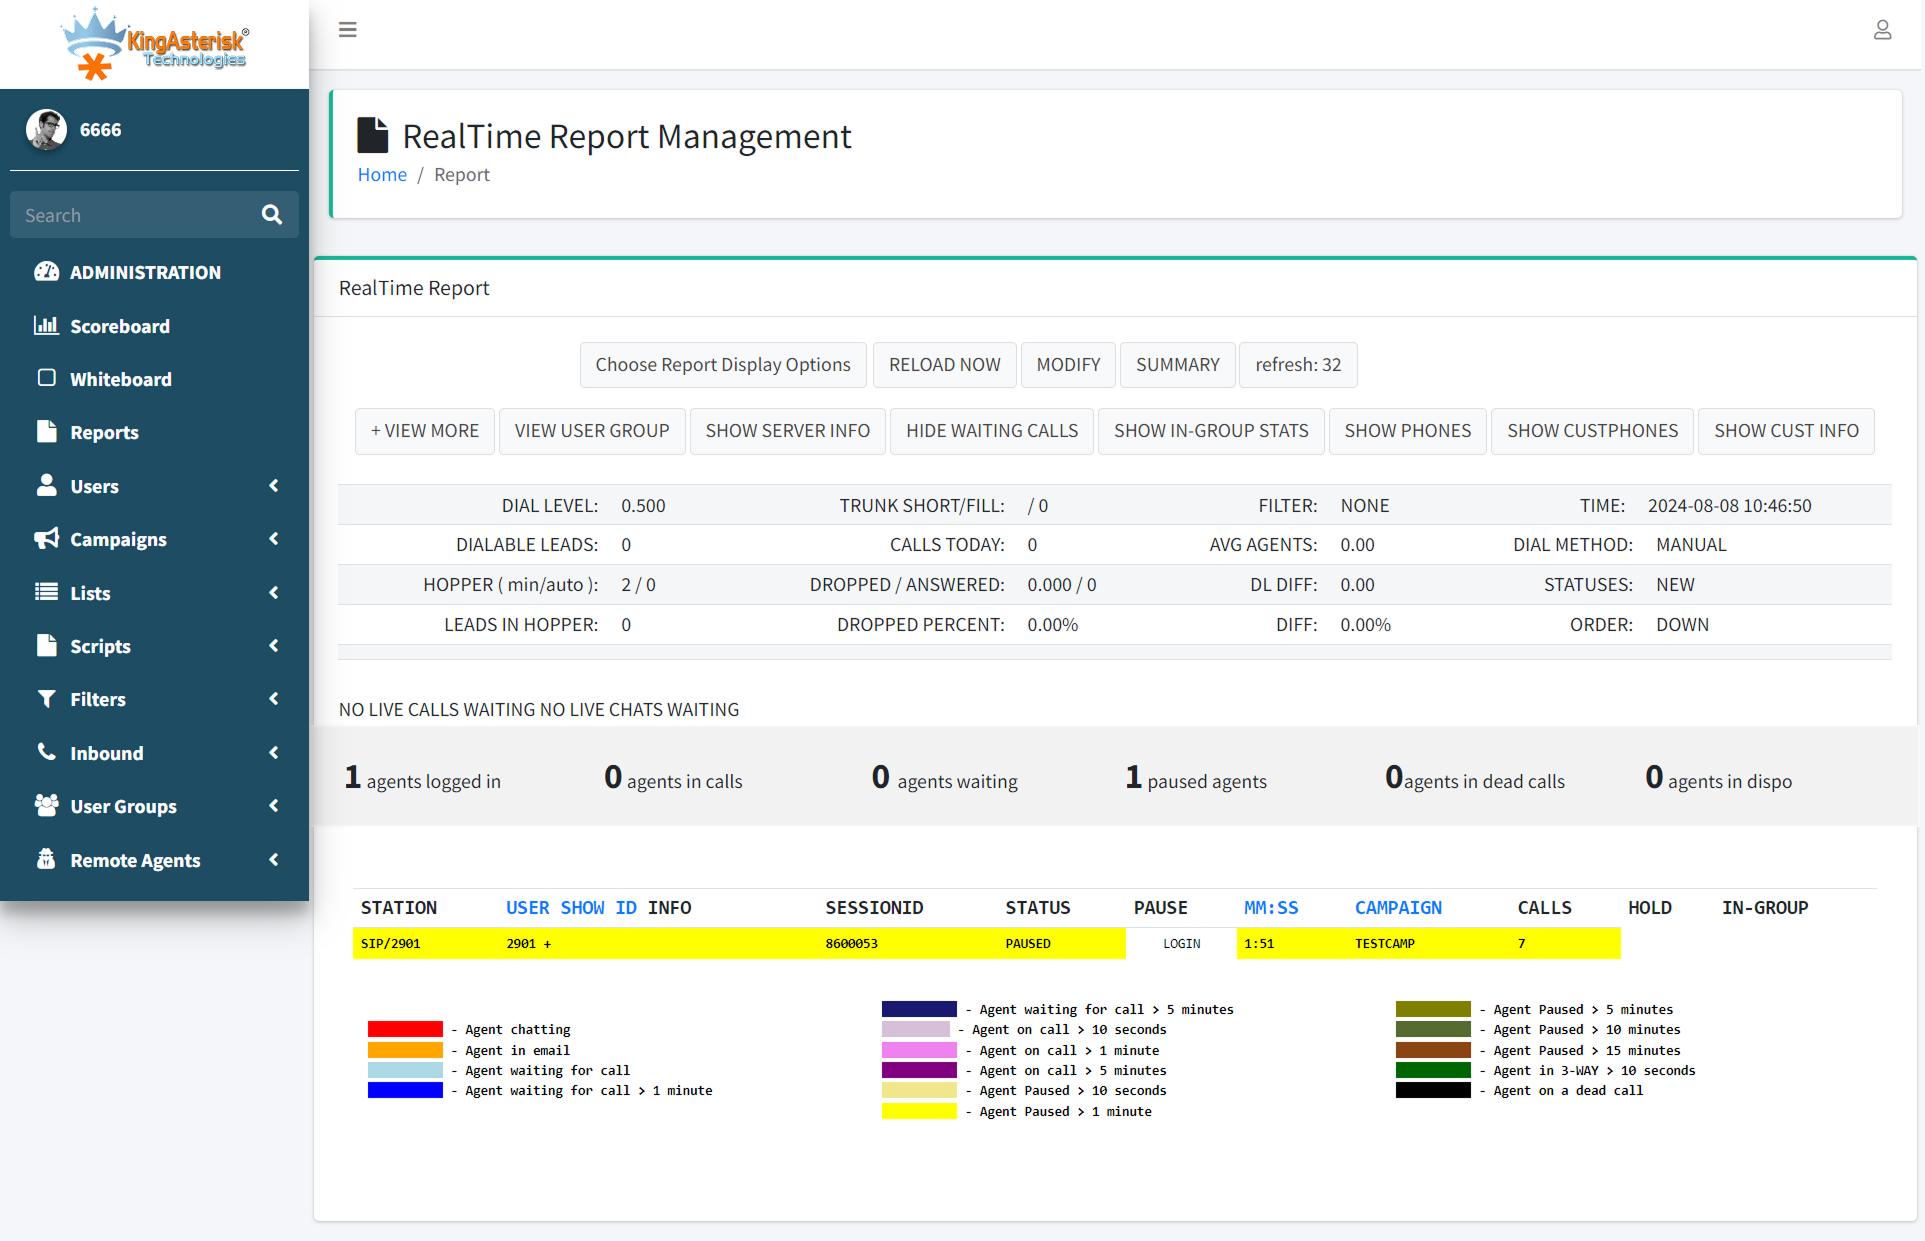Open Choose Report Display Options
This screenshot has width=1925, height=1241.
[722, 365]
